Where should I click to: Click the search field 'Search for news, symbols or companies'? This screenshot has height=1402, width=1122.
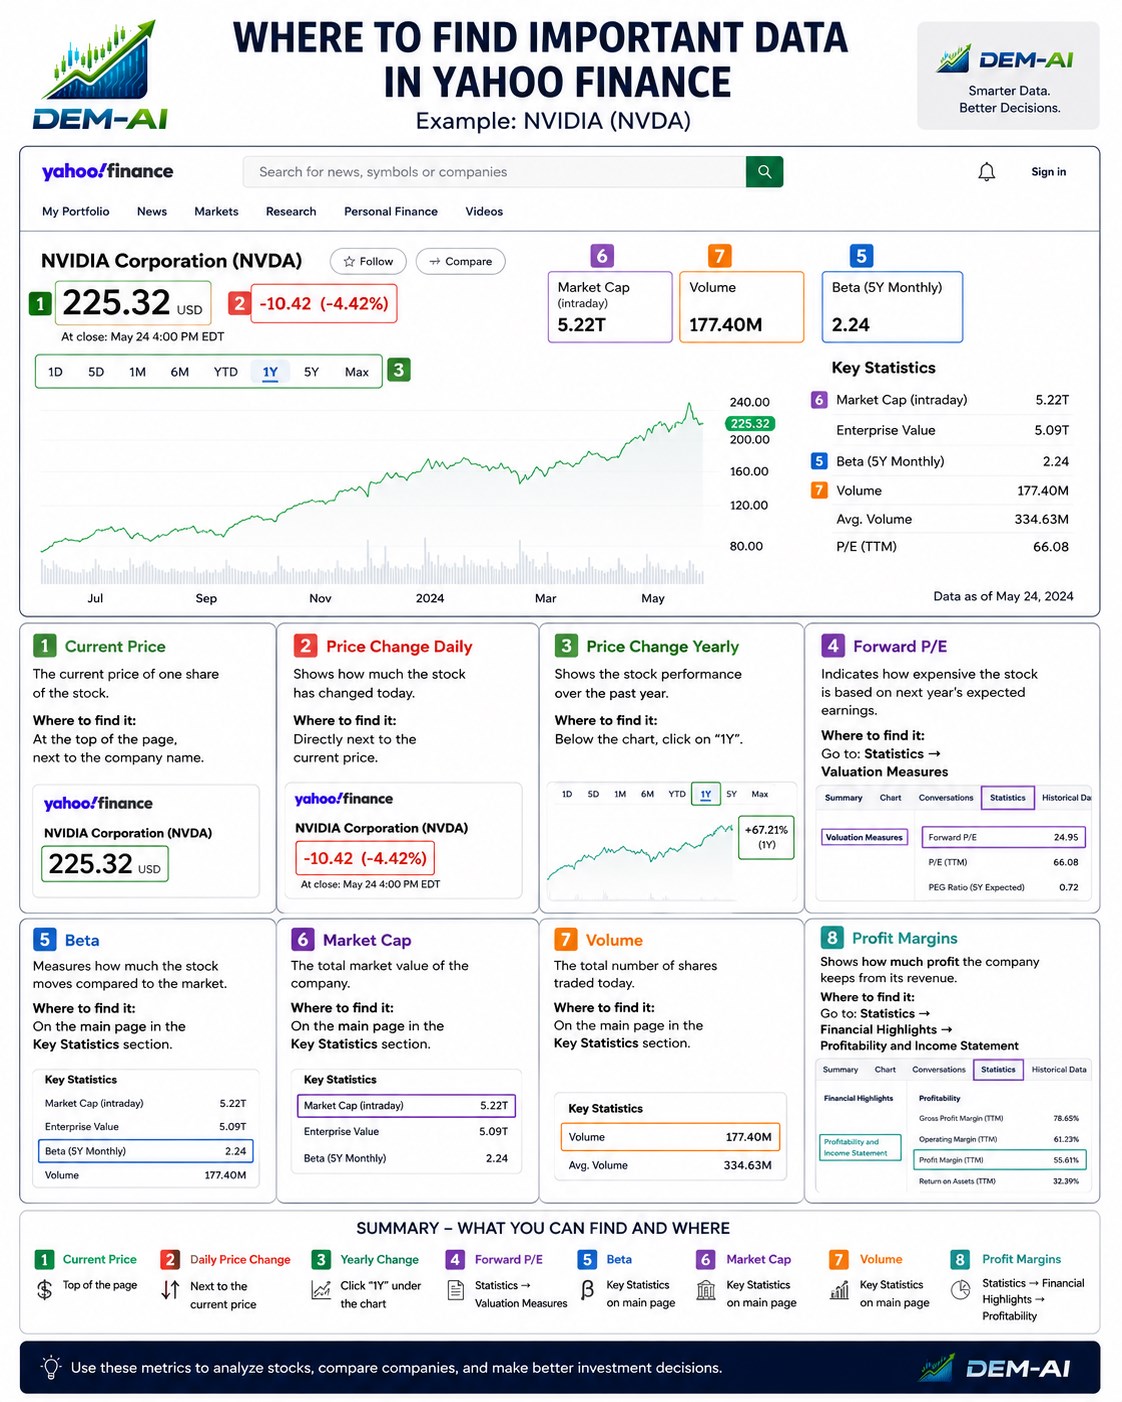494,172
